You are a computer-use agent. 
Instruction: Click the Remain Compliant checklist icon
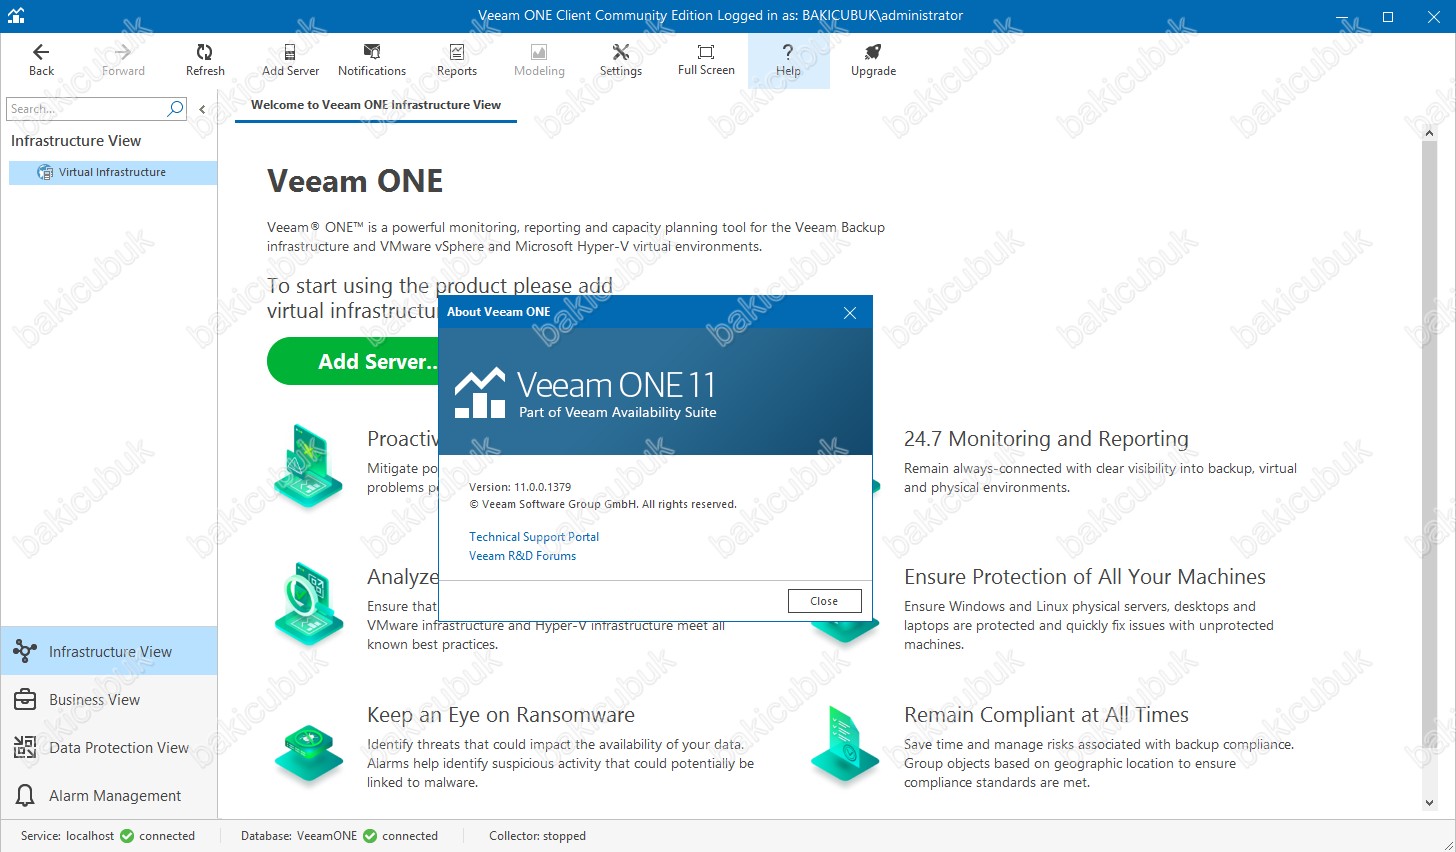(845, 745)
